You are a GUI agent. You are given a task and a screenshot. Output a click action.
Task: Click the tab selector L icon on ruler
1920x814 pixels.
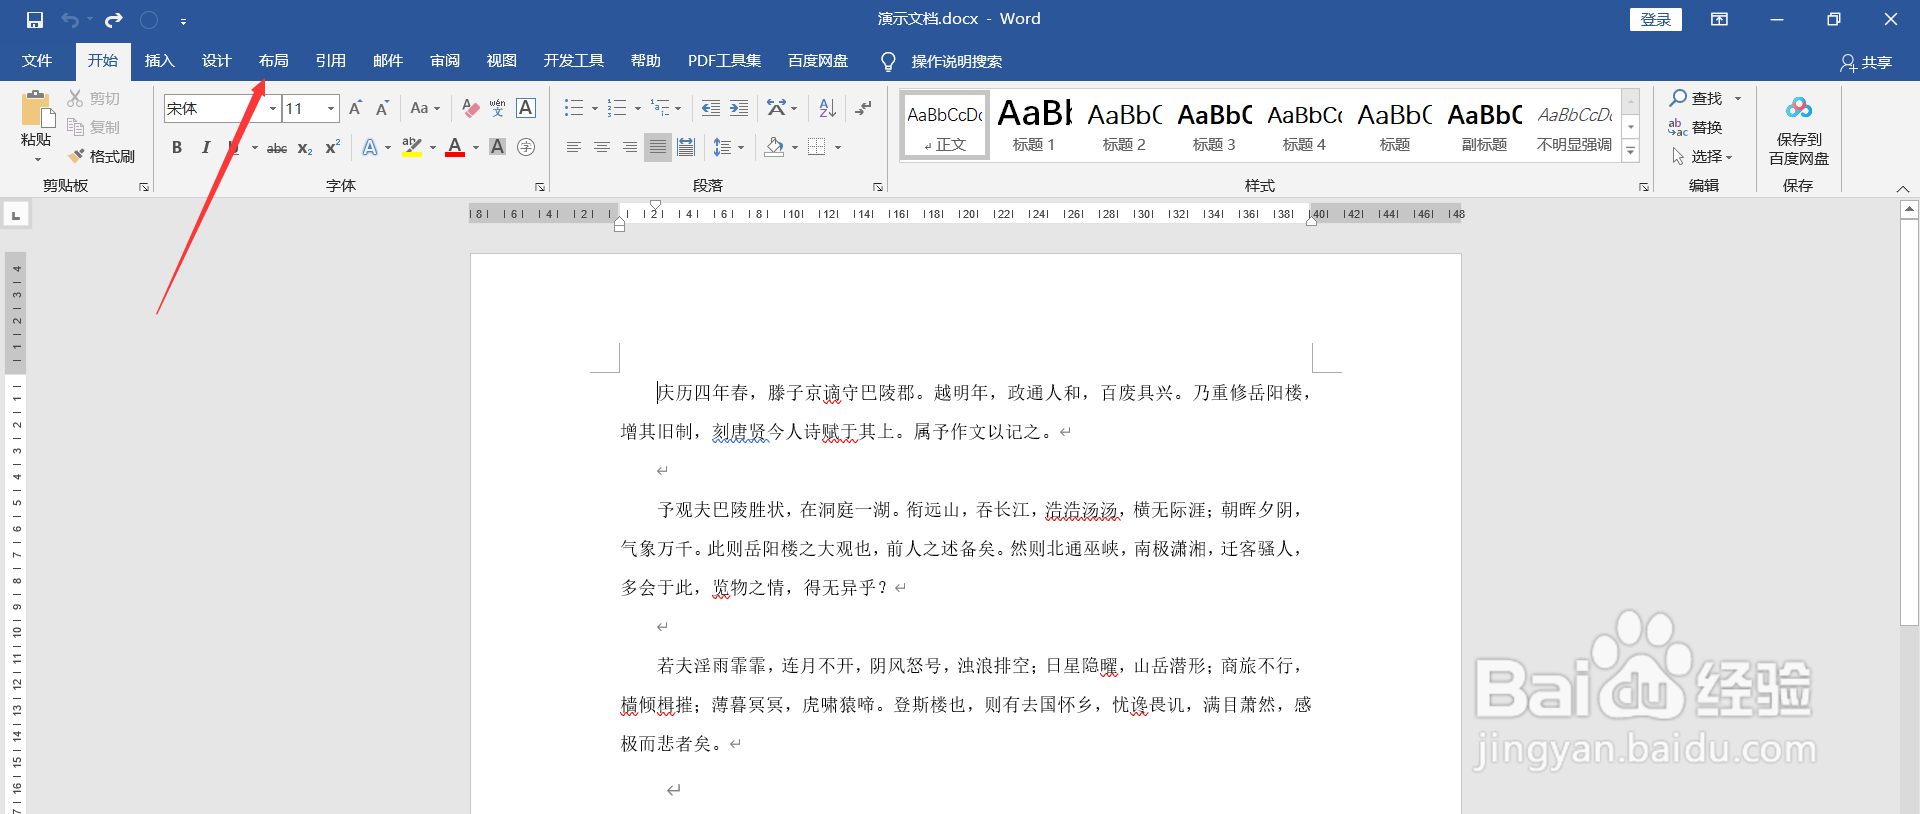(x=16, y=215)
